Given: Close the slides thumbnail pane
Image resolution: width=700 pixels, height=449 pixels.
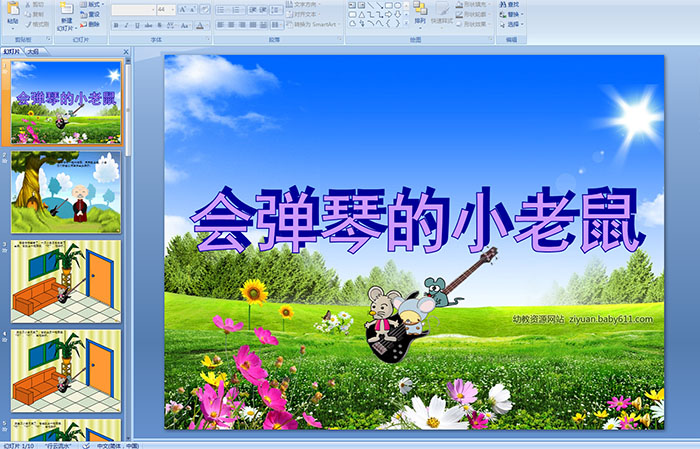Looking at the screenshot, I should coord(126,52).
